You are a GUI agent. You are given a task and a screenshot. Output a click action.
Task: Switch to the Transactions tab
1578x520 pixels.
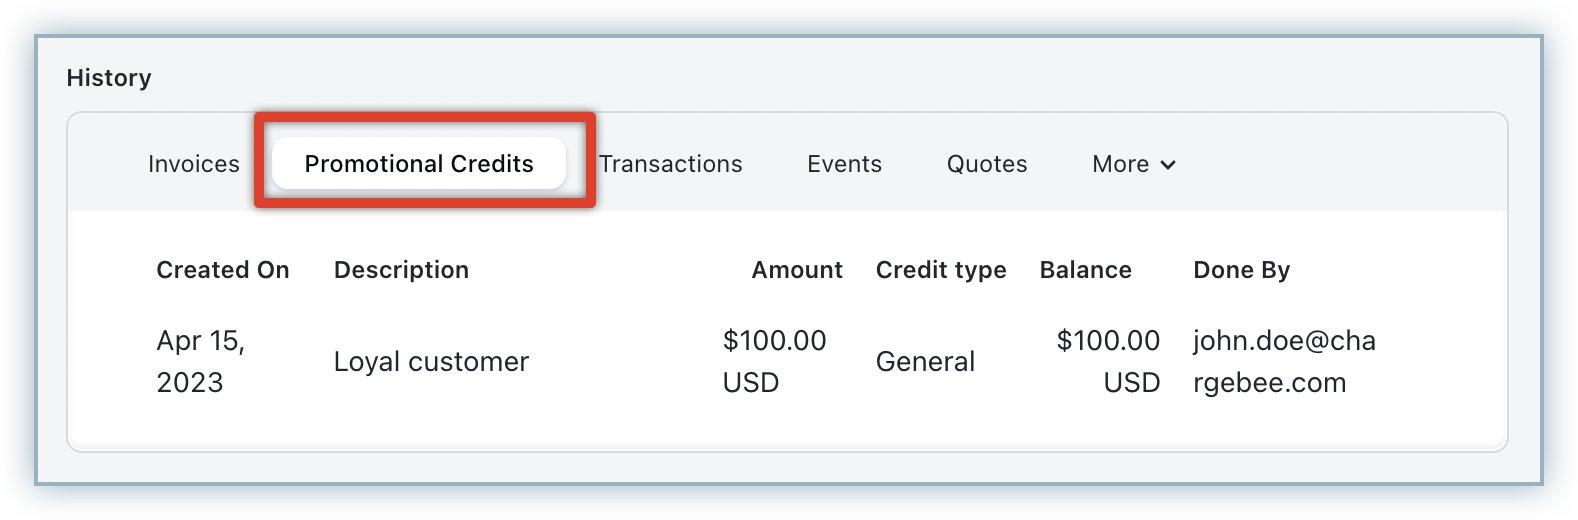[671, 164]
